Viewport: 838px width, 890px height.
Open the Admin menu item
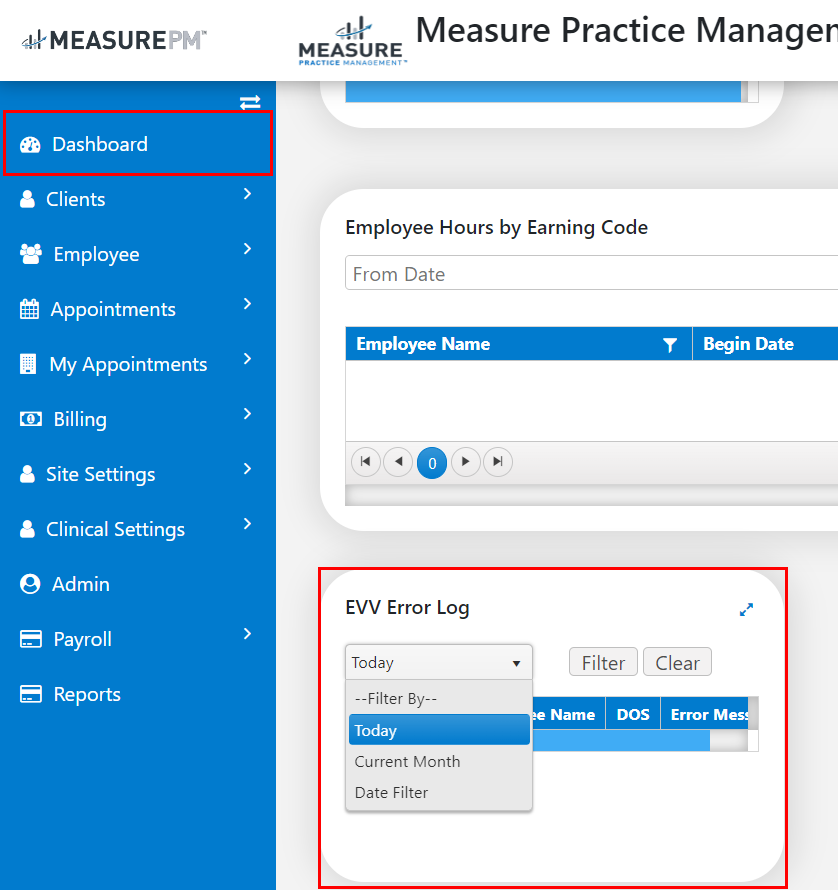coord(138,584)
